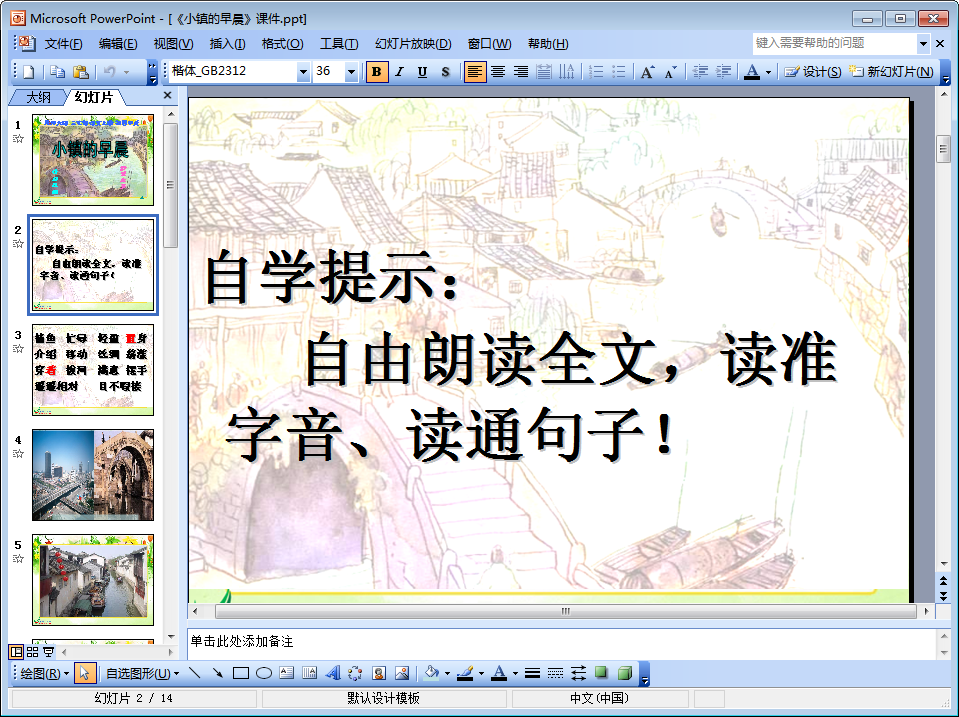Go to the previous slide using double-up arrows

pos(944,581)
